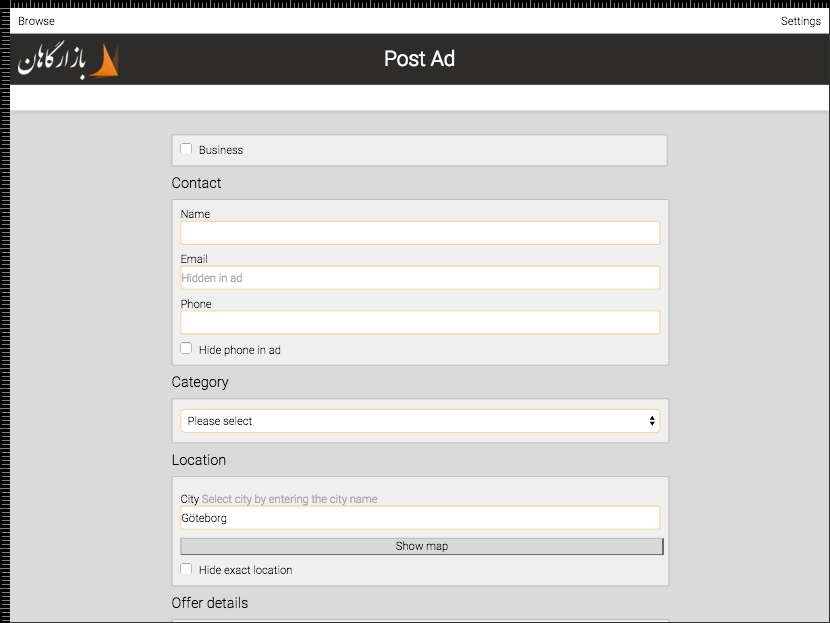Click the Category select arrow icon

coord(652,421)
